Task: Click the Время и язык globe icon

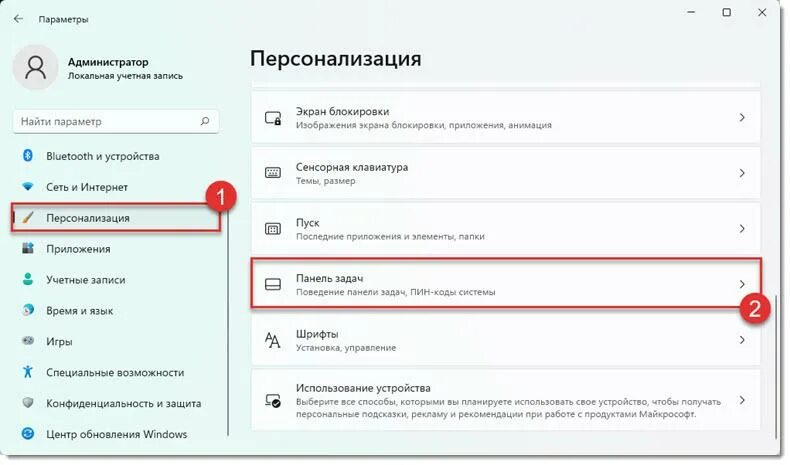Action: click(28, 310)
